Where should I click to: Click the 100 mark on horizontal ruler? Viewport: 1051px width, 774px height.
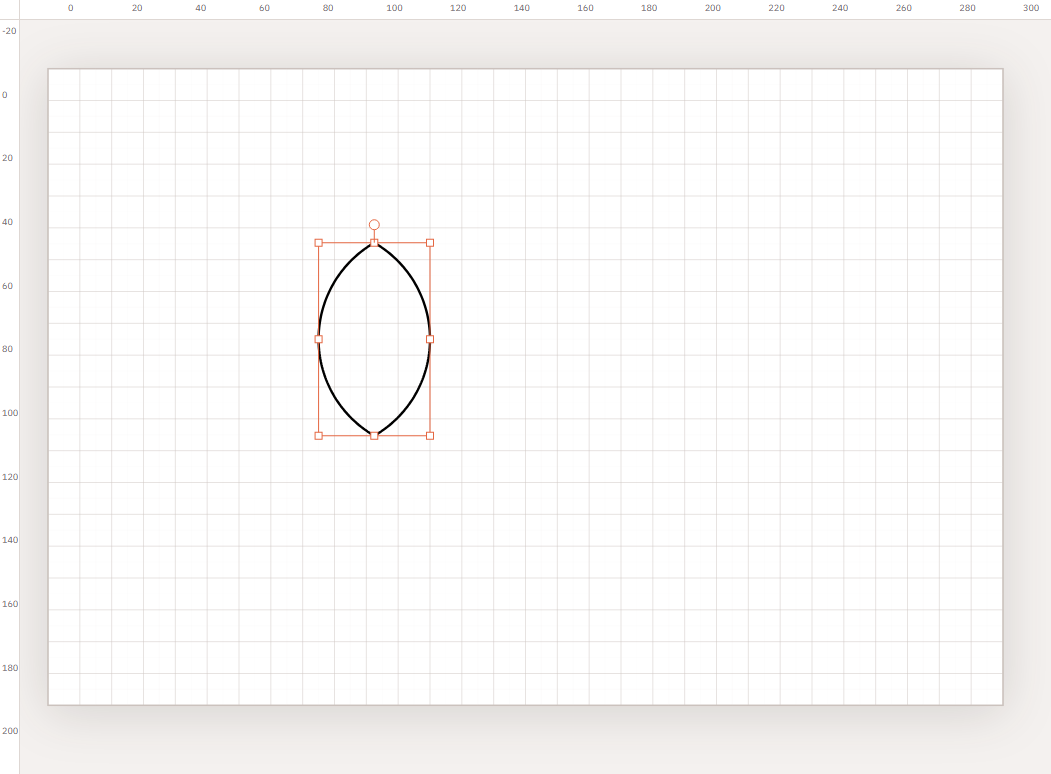point(394,8)
